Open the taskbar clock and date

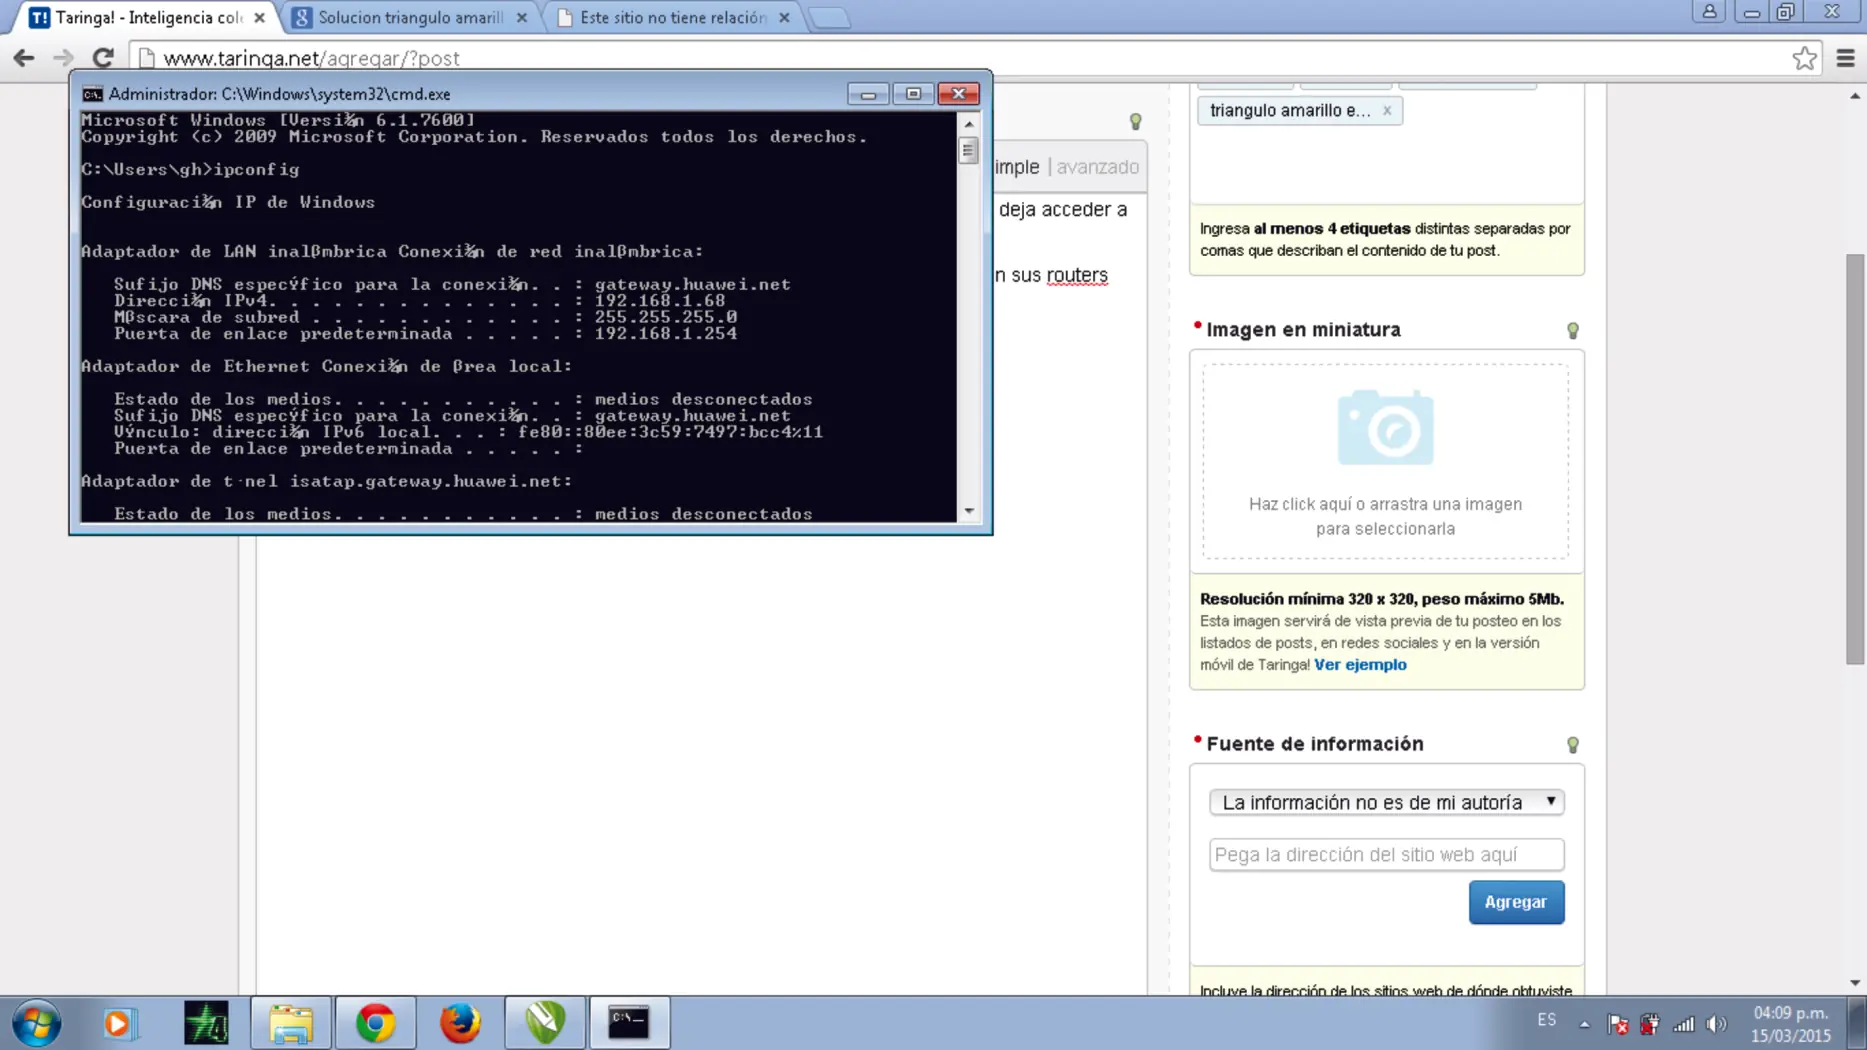point(1791,1024)
